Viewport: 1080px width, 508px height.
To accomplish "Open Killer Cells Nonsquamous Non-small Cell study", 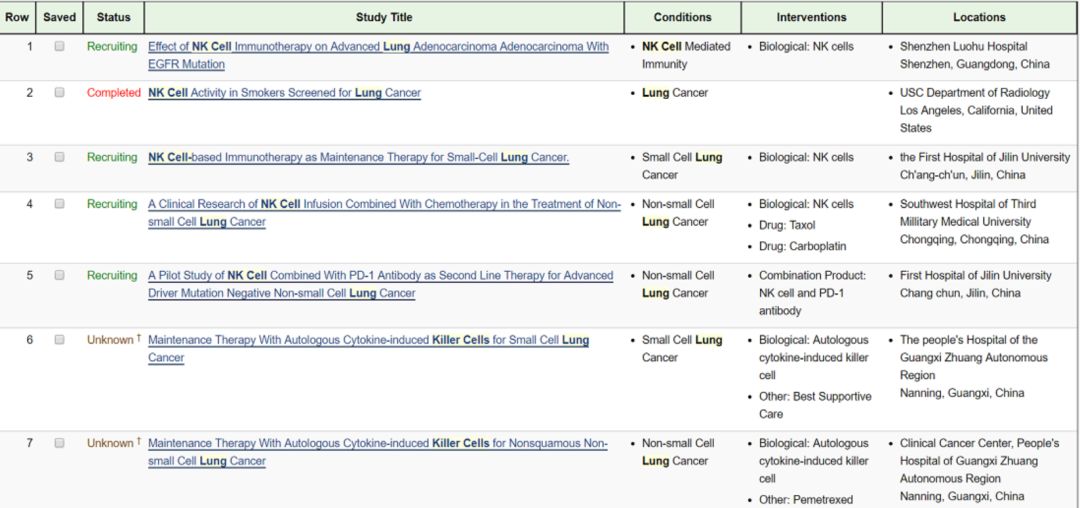I will point(377,443).
